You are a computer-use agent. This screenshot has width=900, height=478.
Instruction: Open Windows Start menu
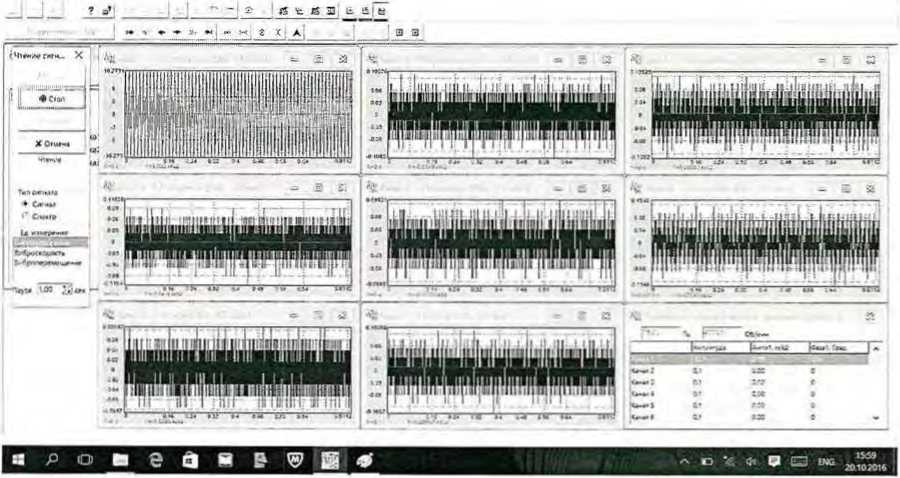pyautogui.click(x=19, y=460)
